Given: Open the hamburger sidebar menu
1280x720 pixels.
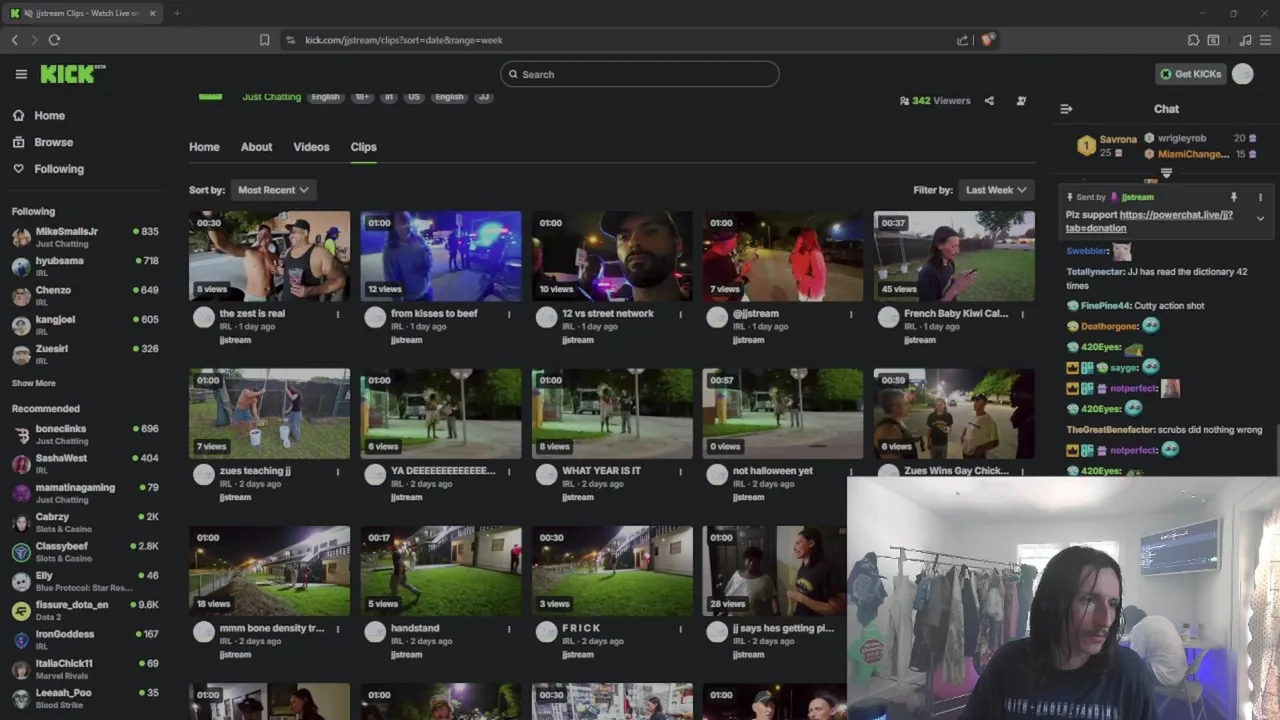Looking at the screenshot, I should click(x=21, y=74).
